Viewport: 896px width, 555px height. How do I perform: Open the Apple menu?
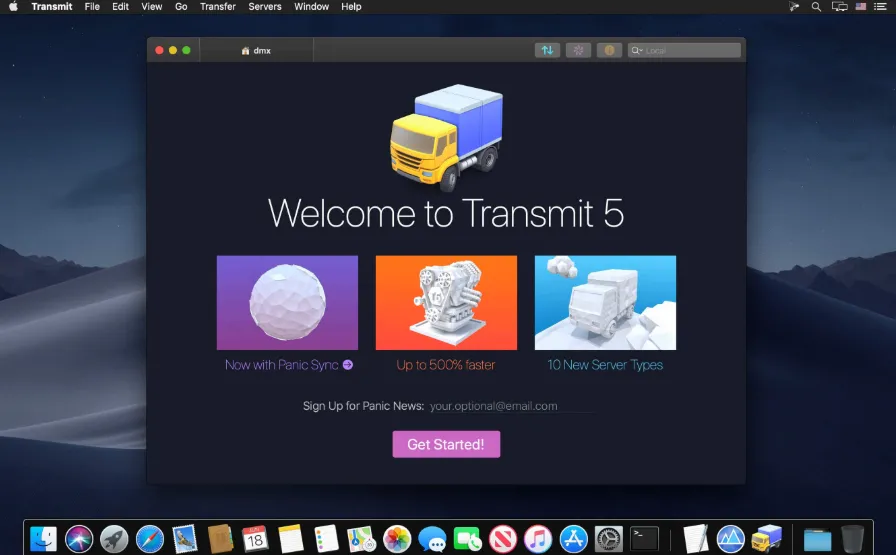click(13, 7)
